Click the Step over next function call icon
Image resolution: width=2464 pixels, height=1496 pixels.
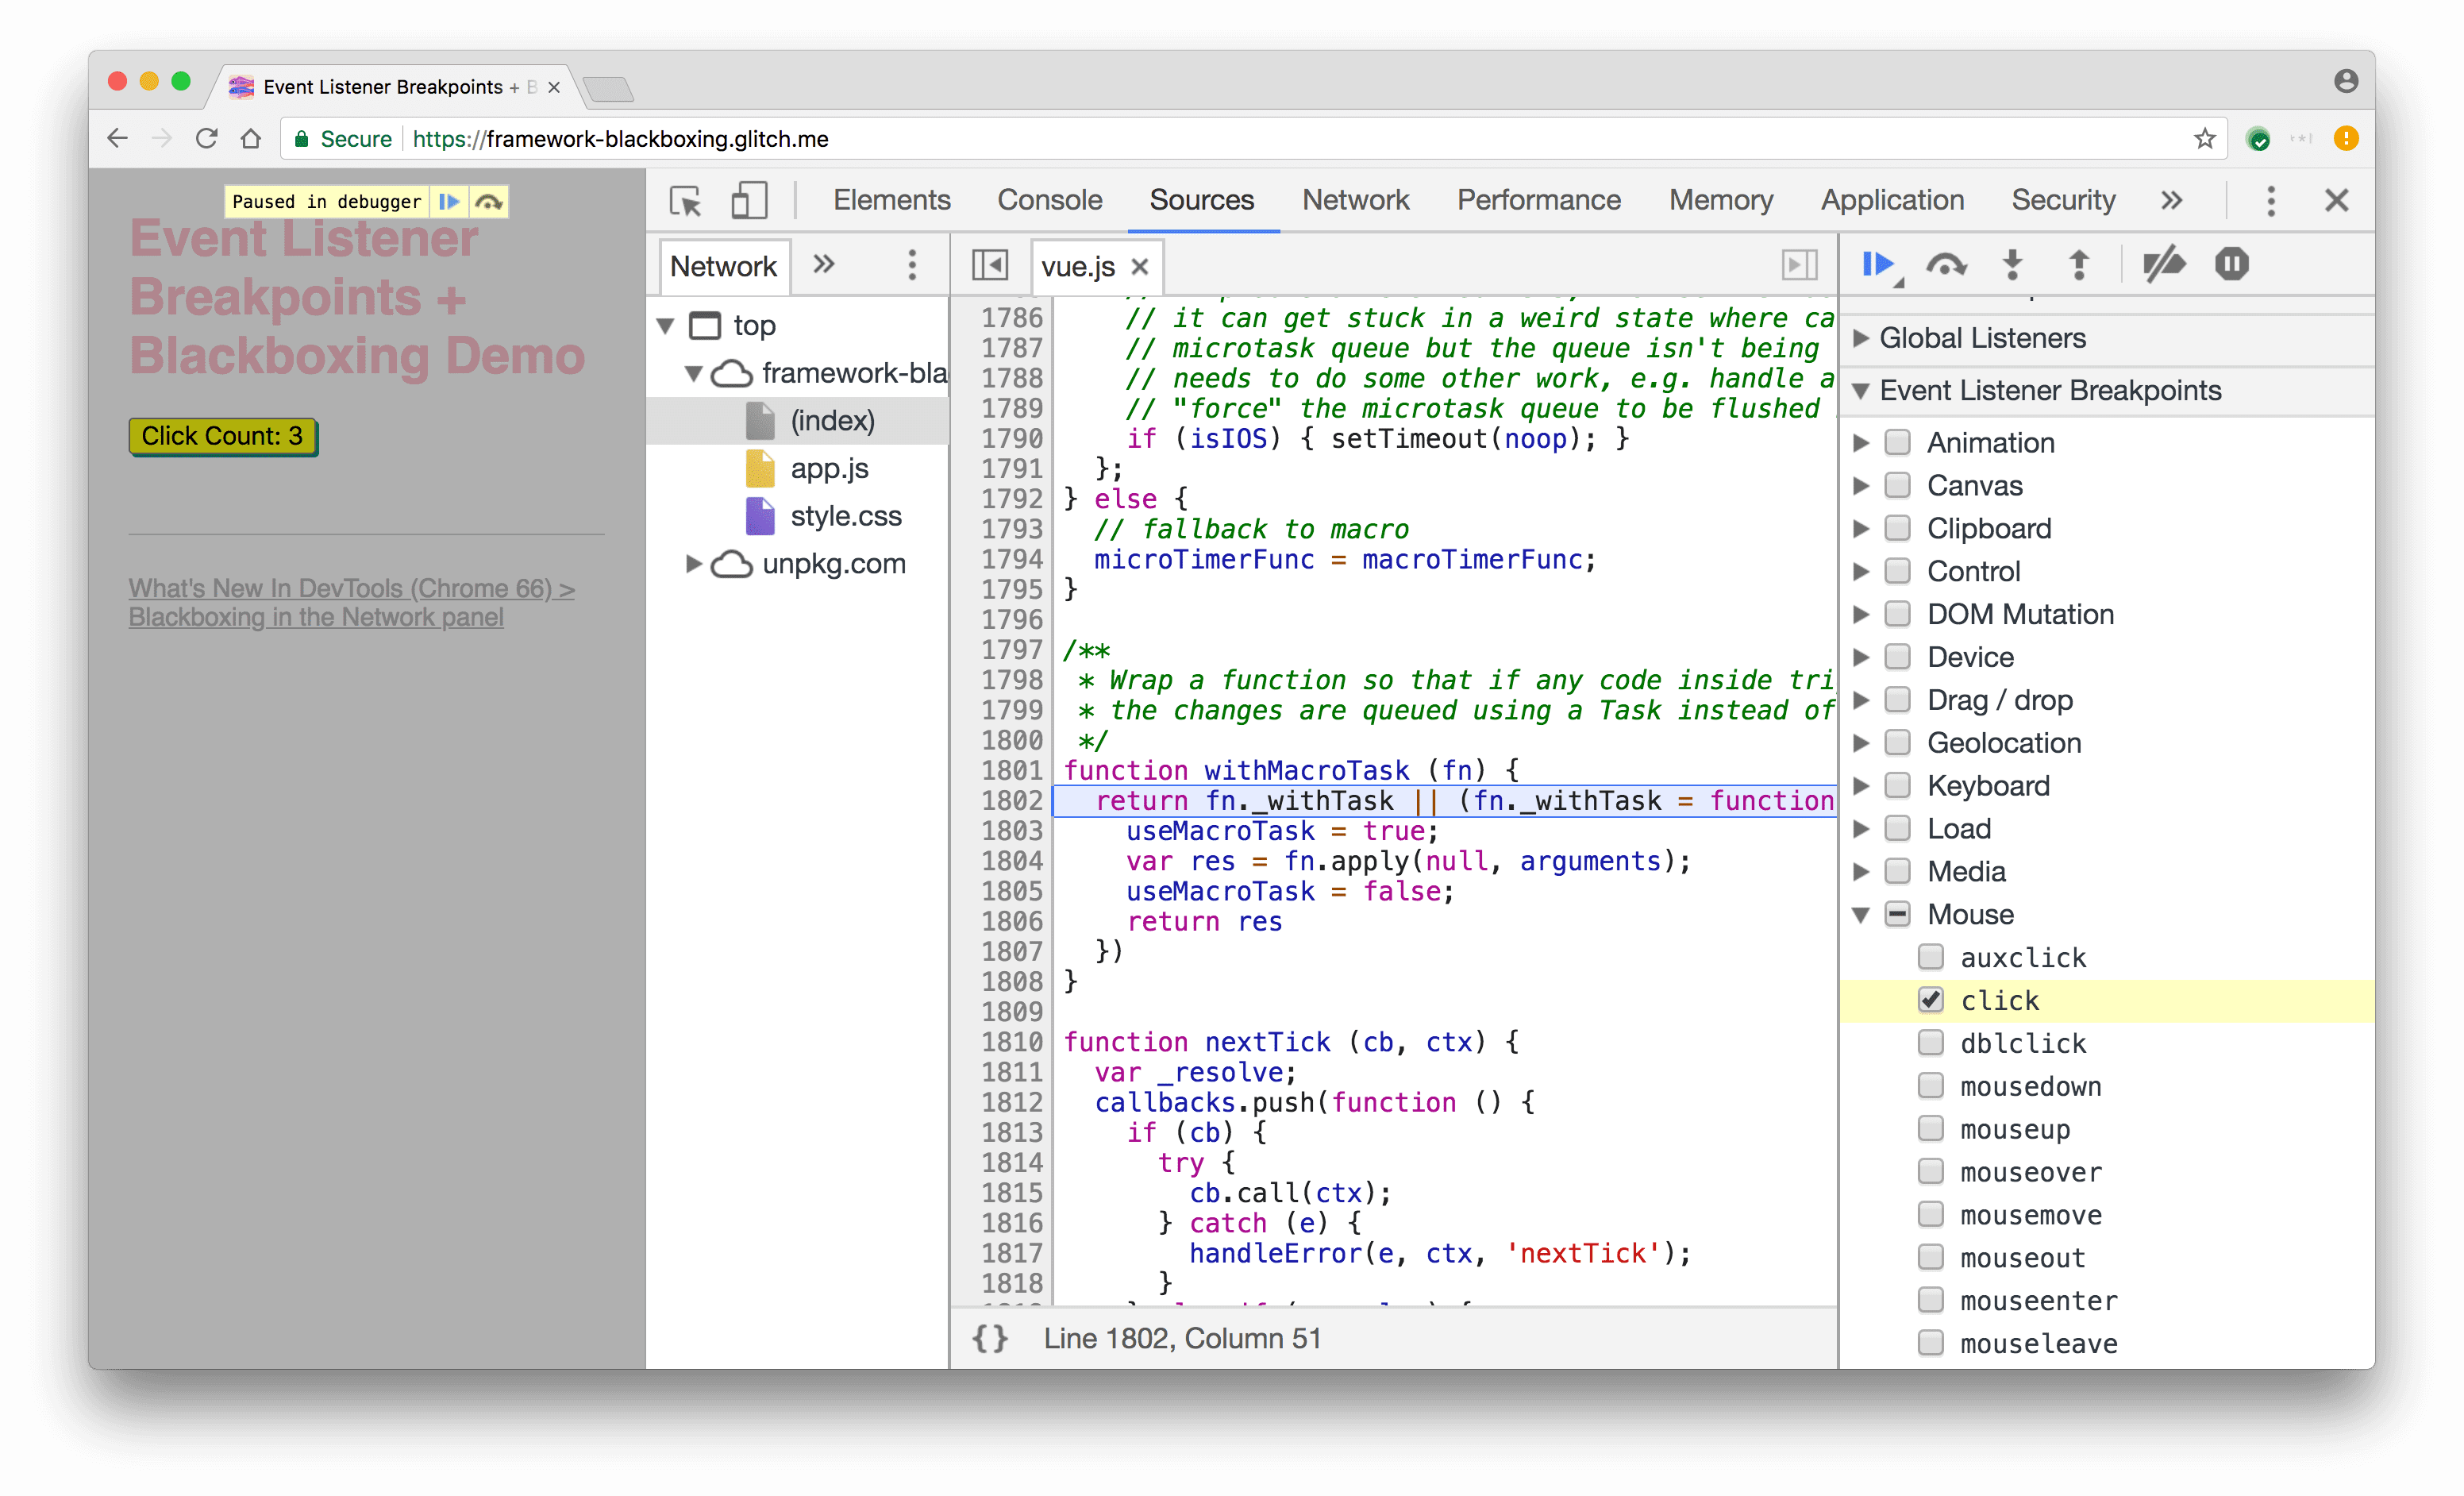click(x=1945, y=264)
